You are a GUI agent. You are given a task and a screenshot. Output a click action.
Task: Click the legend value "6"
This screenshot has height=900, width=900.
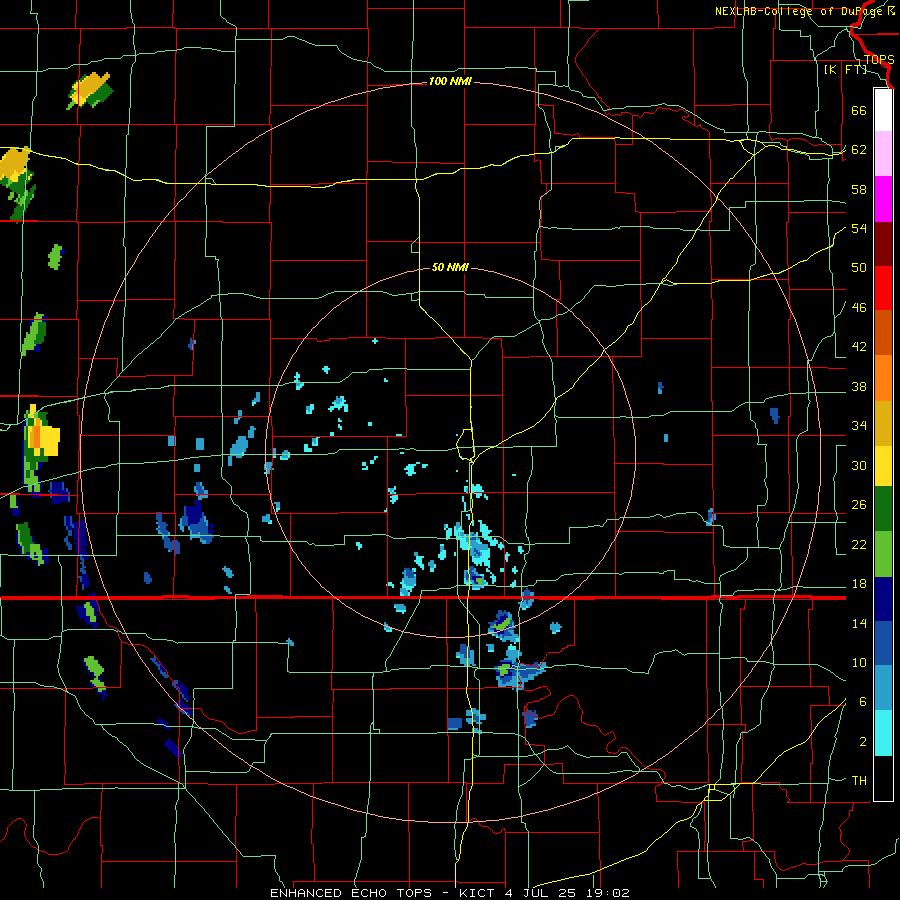tap(862, 702)
